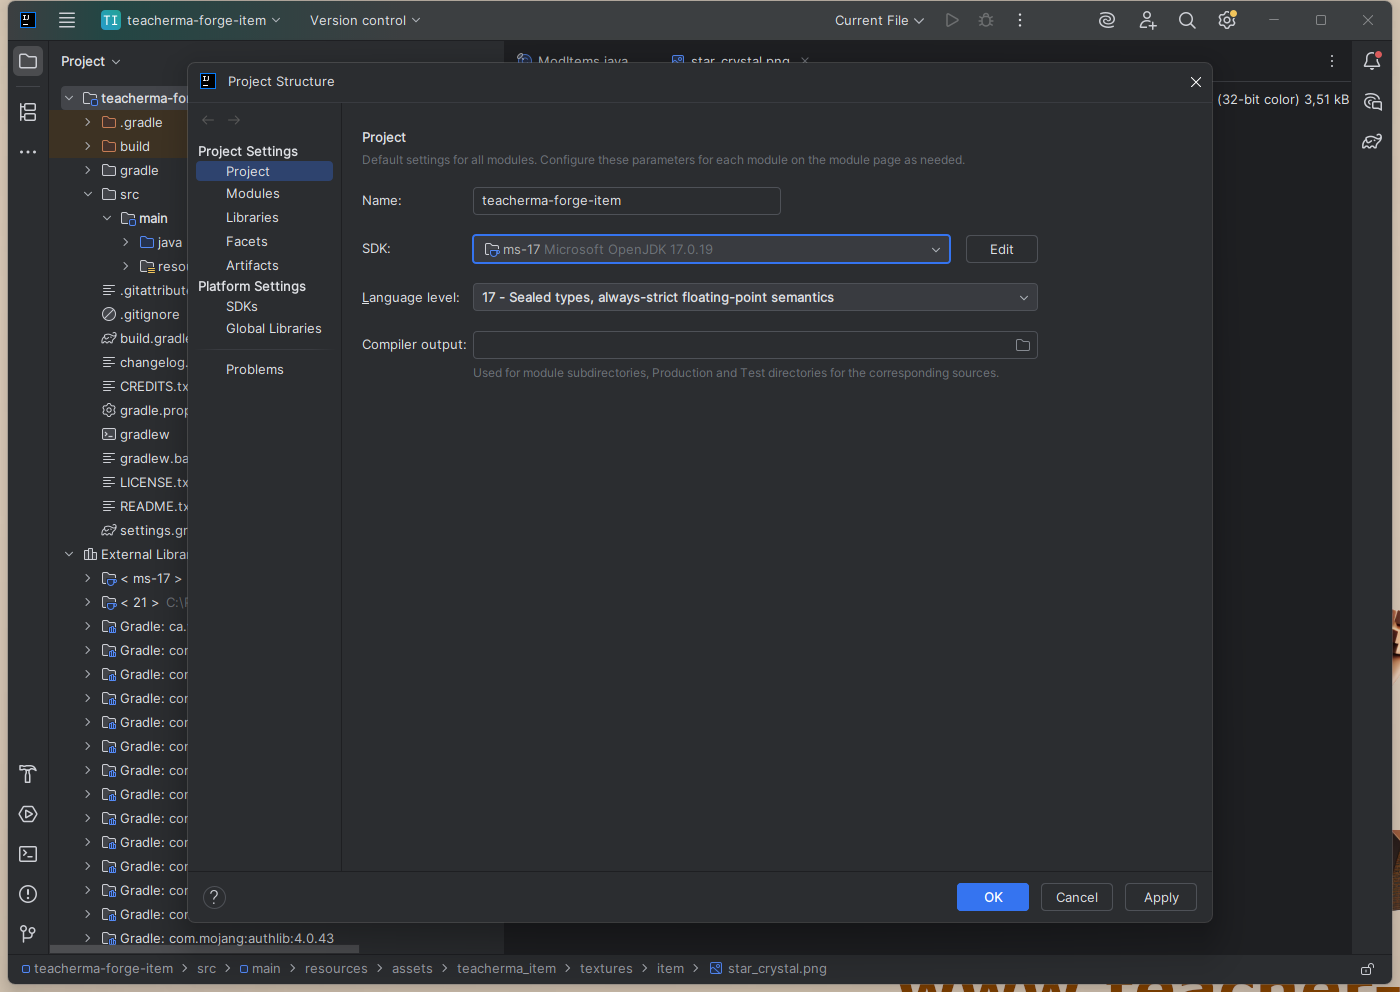Image resolution: width=1400 pixels, height=992 pixels.
Task: Select Libraries in Project Settings
Action: pyautogui.click(x=252, y=218)
